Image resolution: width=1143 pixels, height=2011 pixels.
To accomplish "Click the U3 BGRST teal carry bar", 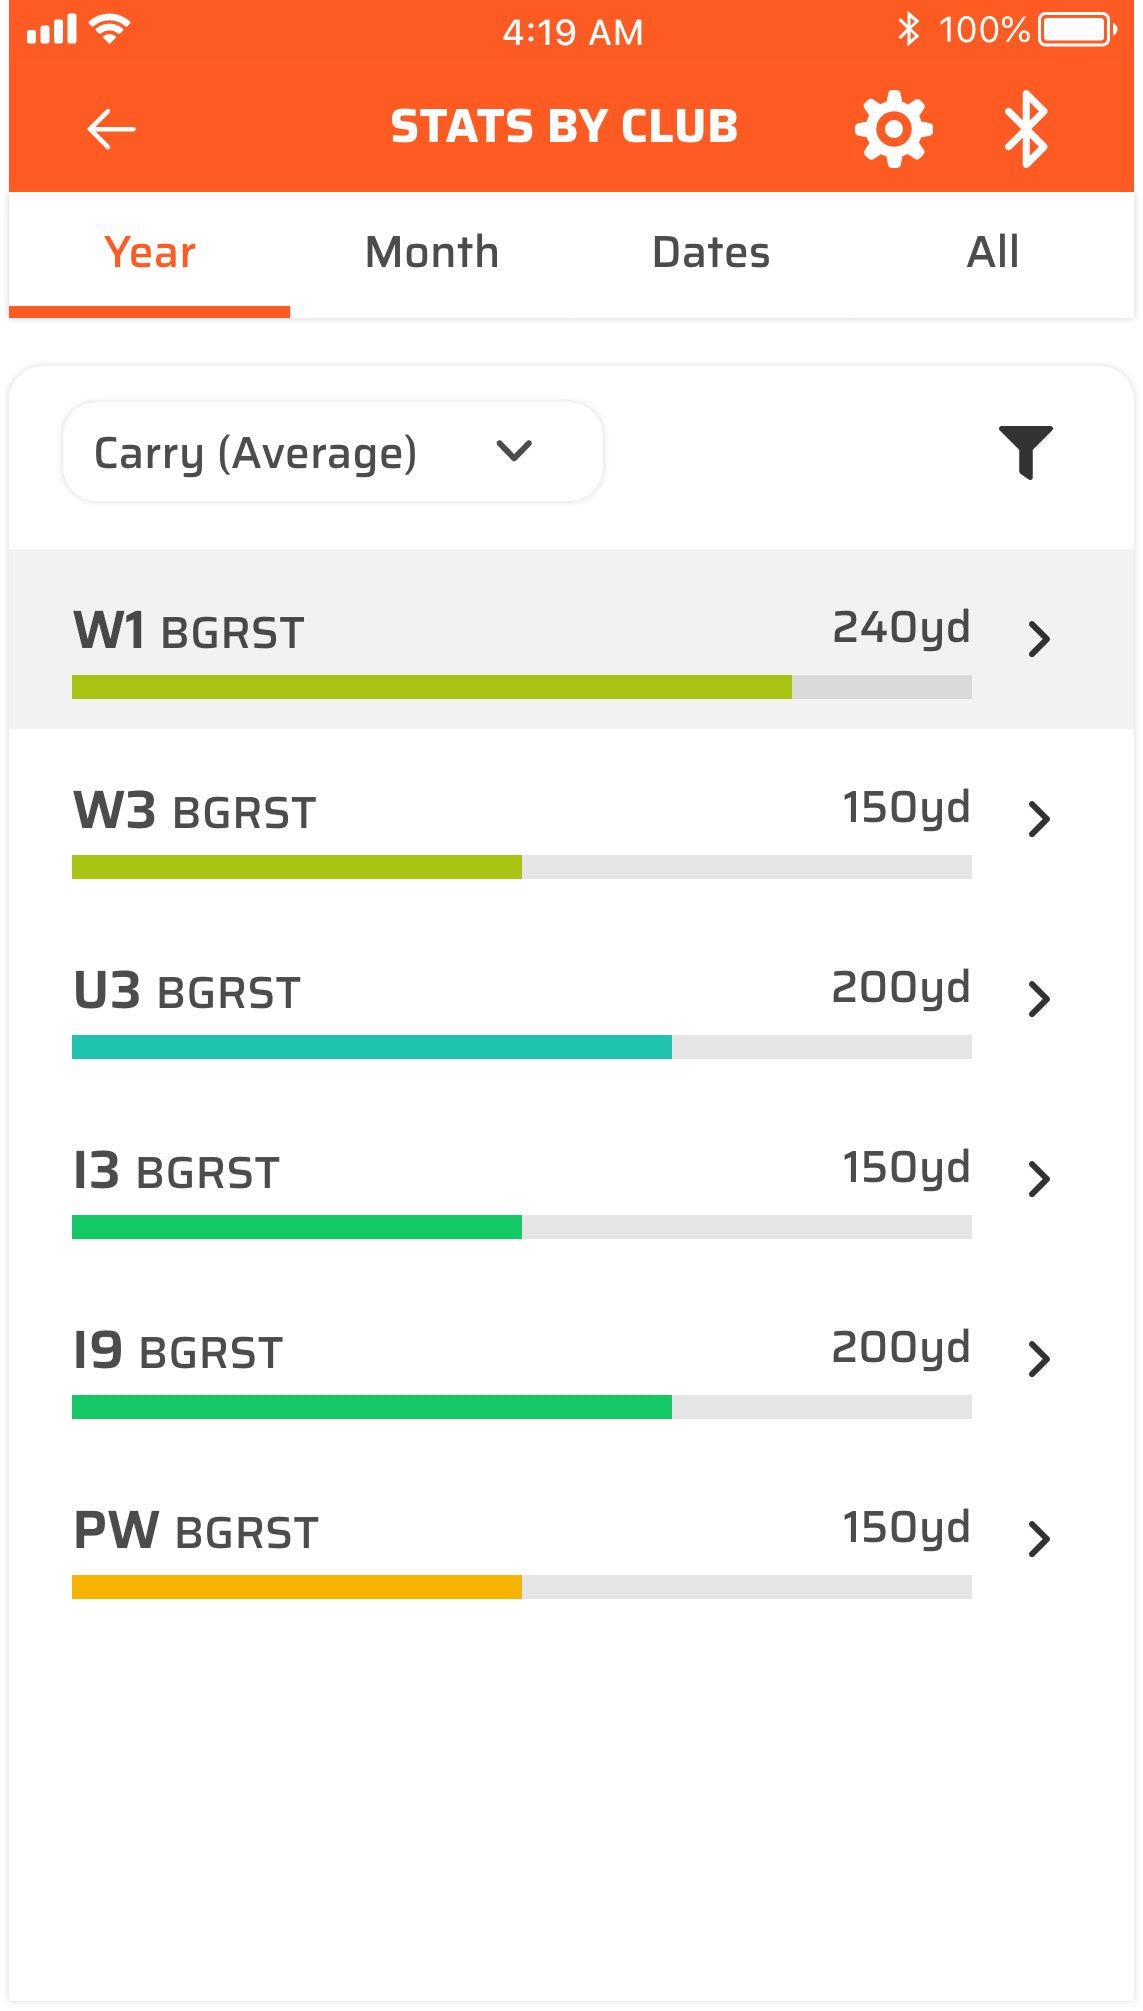I will 372,1047.
